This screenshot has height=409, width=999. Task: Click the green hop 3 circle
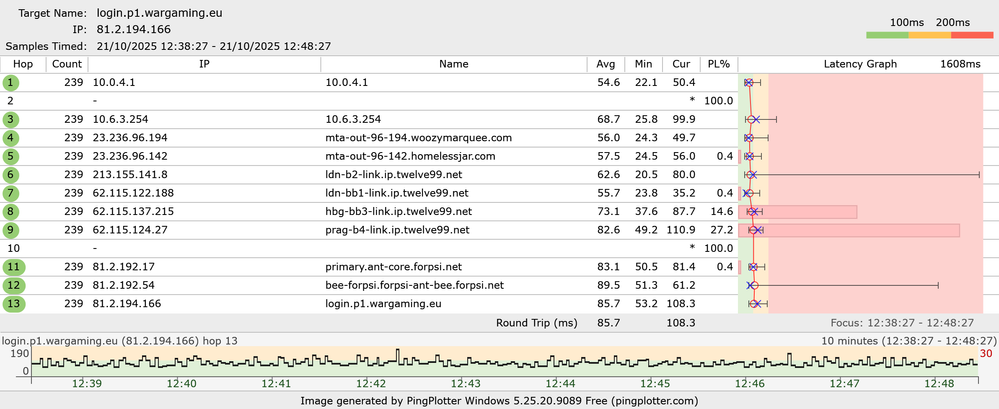click(11, 119)
